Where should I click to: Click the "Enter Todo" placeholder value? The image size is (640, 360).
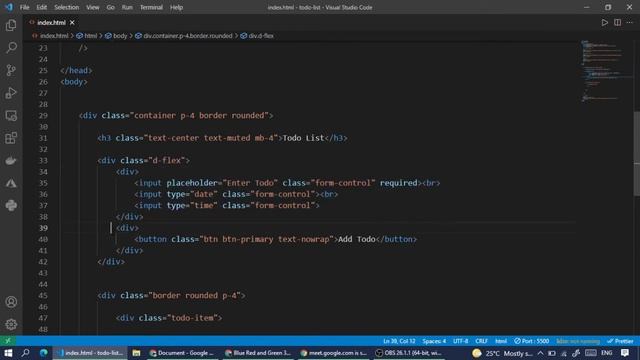pos(250,183)
